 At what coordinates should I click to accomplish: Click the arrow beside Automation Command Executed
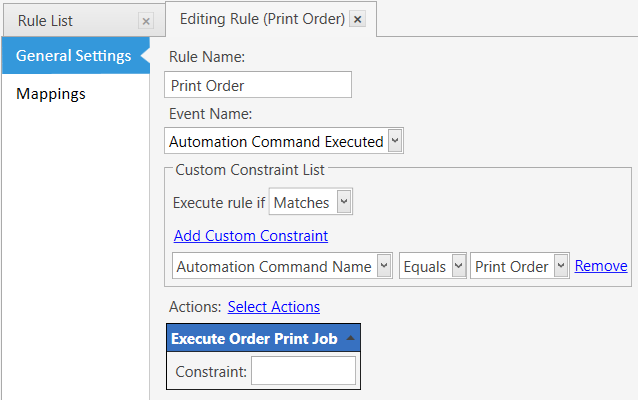[x=395, y=141]
